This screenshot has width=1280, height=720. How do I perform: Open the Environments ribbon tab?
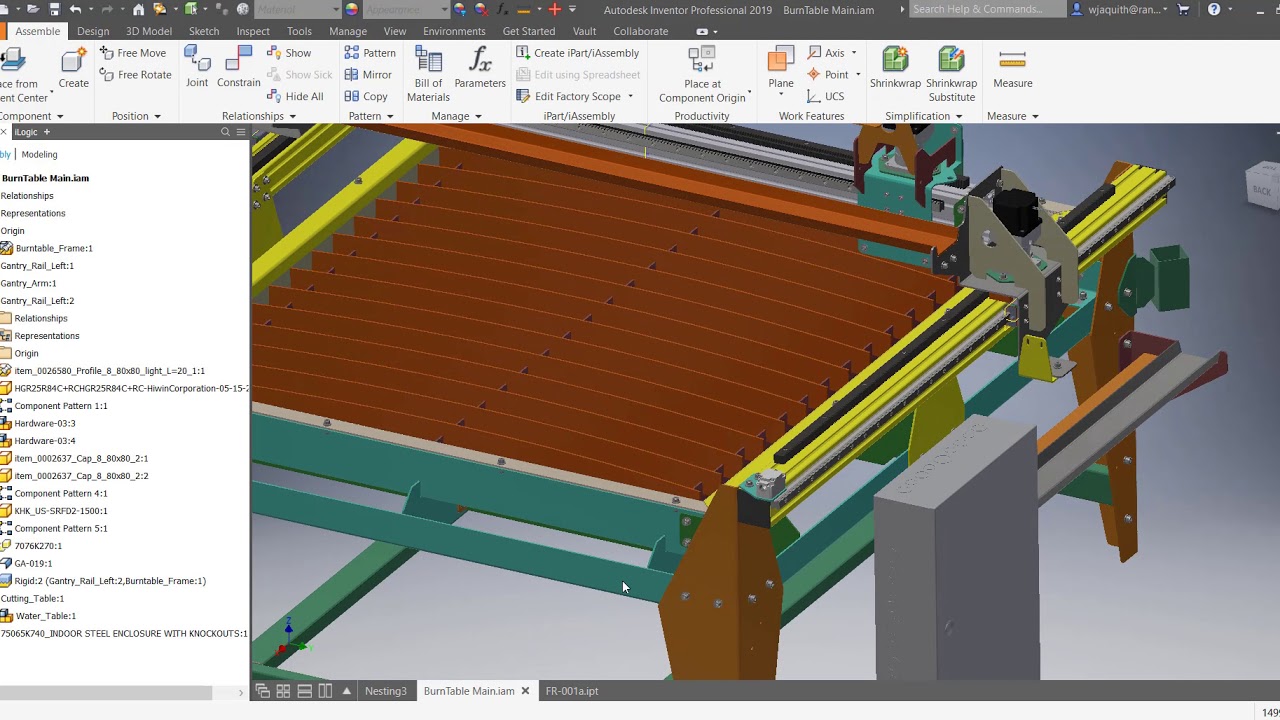[x=454, y=31]
